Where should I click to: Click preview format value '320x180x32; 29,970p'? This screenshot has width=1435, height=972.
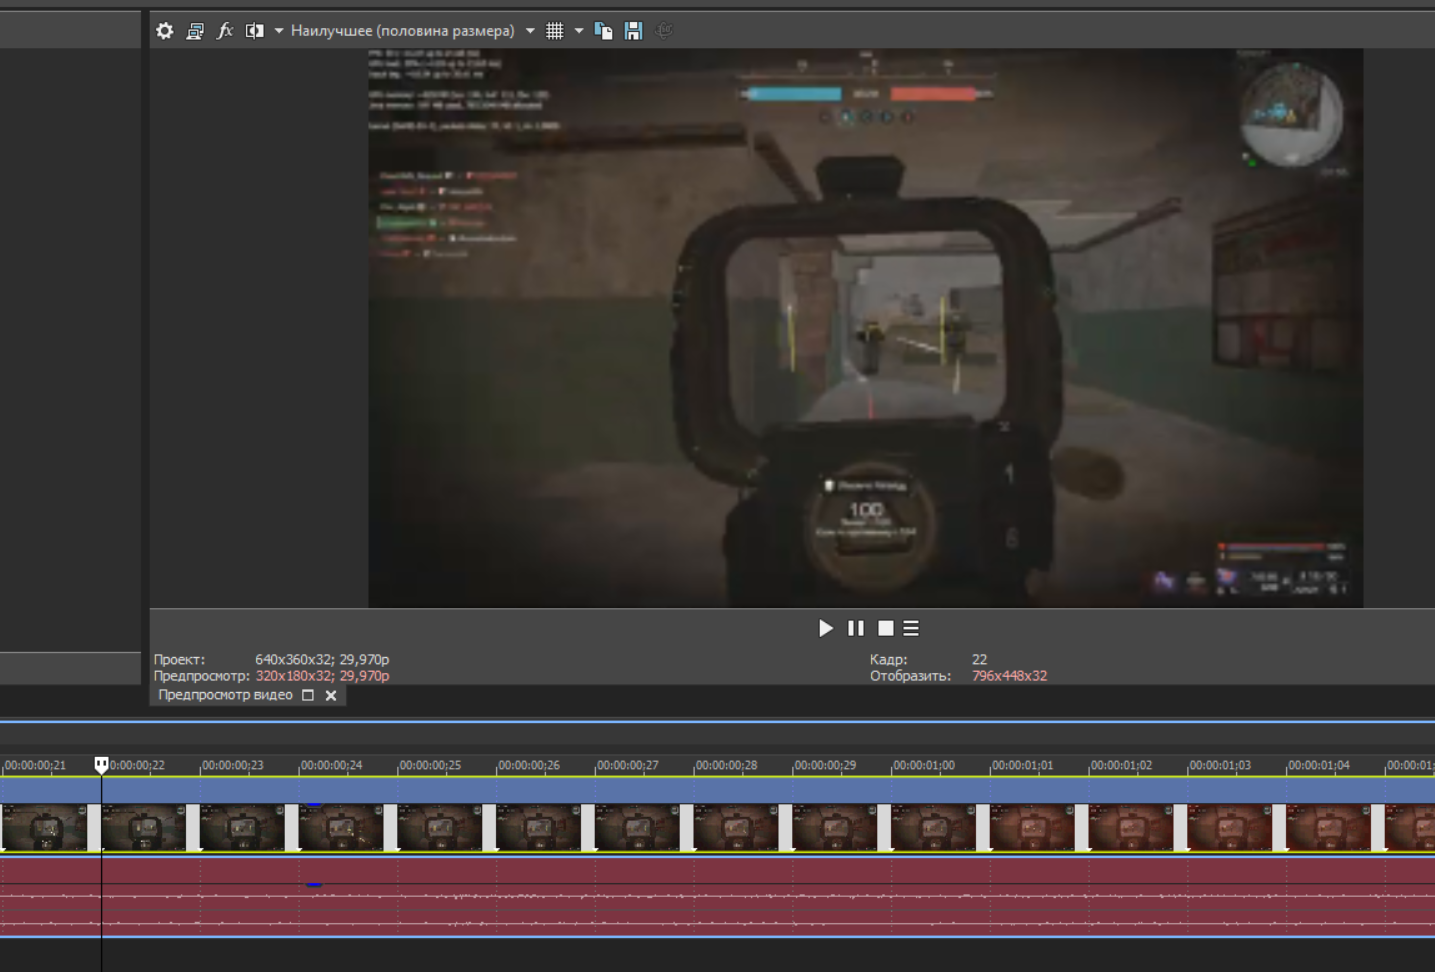pos(322,676)
